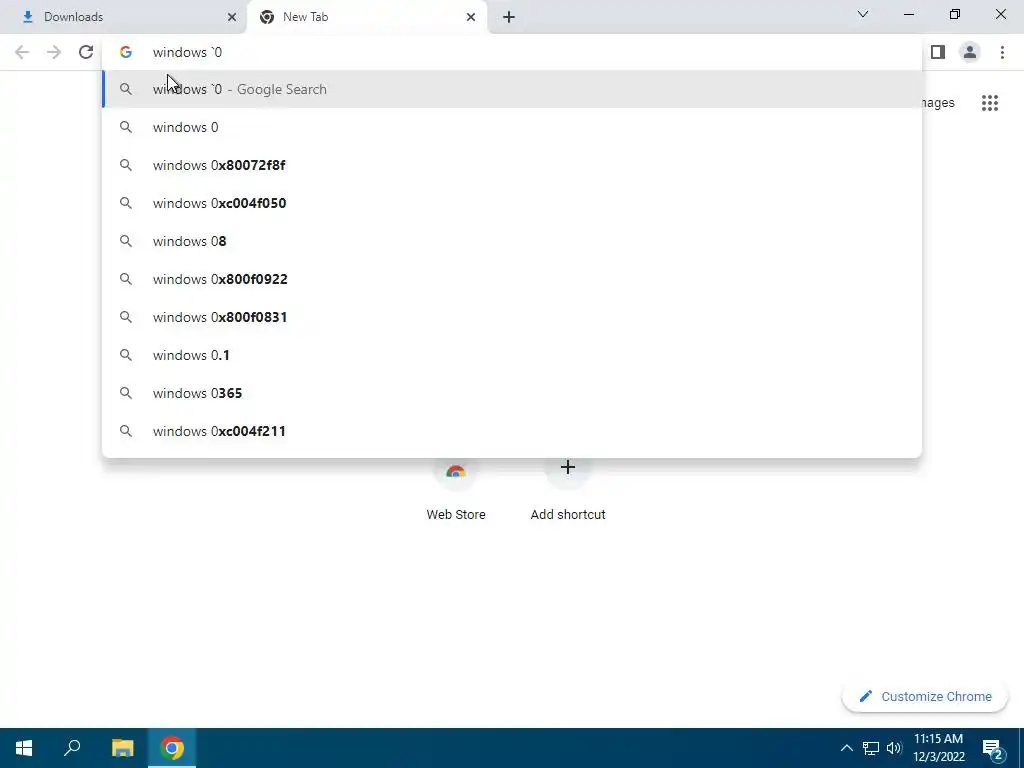
Task: Switch to the Downloads tab
Action: pyautogui.click(x=124, y=17)
